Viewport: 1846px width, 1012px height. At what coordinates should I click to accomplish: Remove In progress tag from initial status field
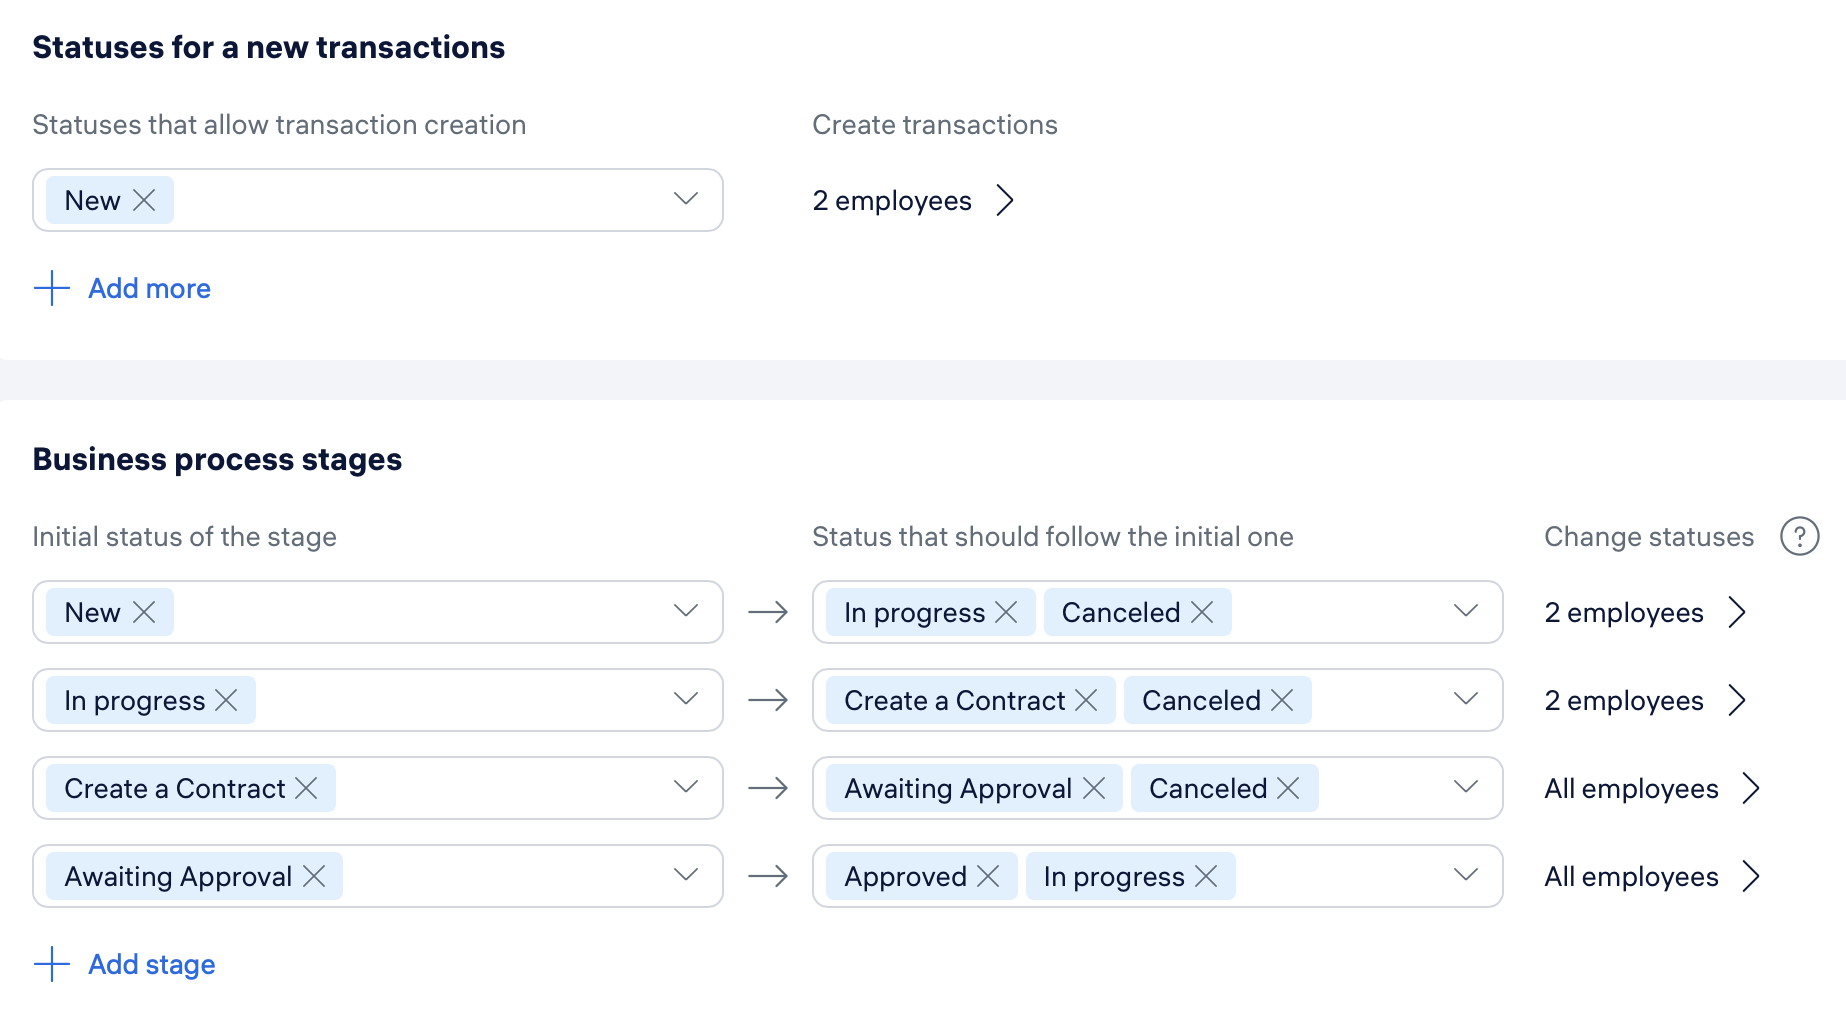pyautogui.click(x=227, y=700)
